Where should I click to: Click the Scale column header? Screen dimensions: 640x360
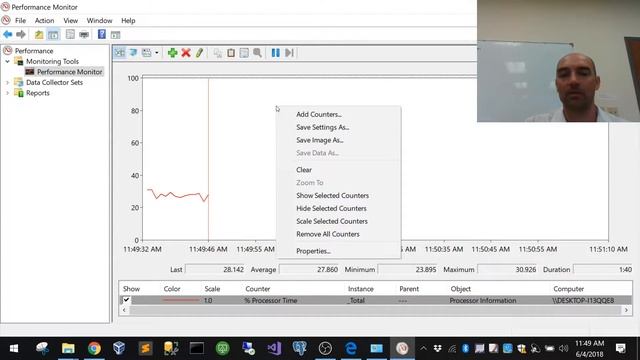(x=212, y=289)
